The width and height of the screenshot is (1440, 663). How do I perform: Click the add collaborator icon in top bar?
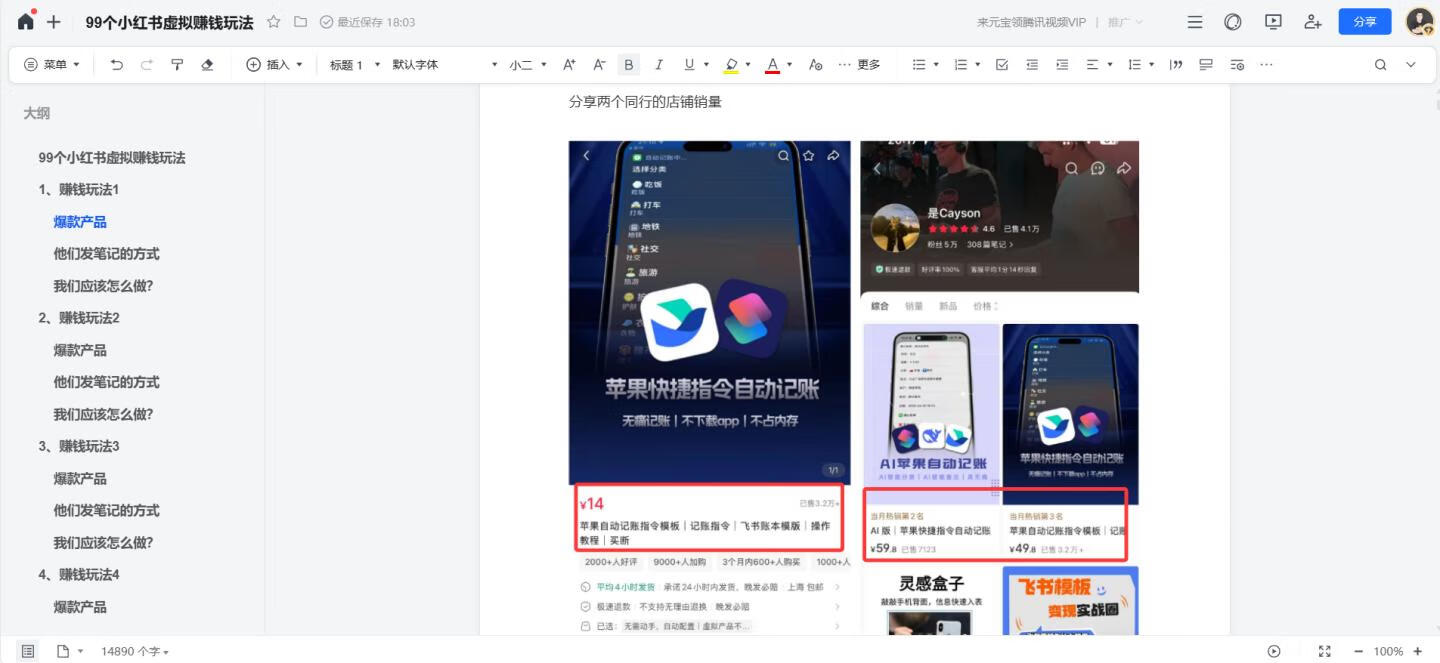1312,21
